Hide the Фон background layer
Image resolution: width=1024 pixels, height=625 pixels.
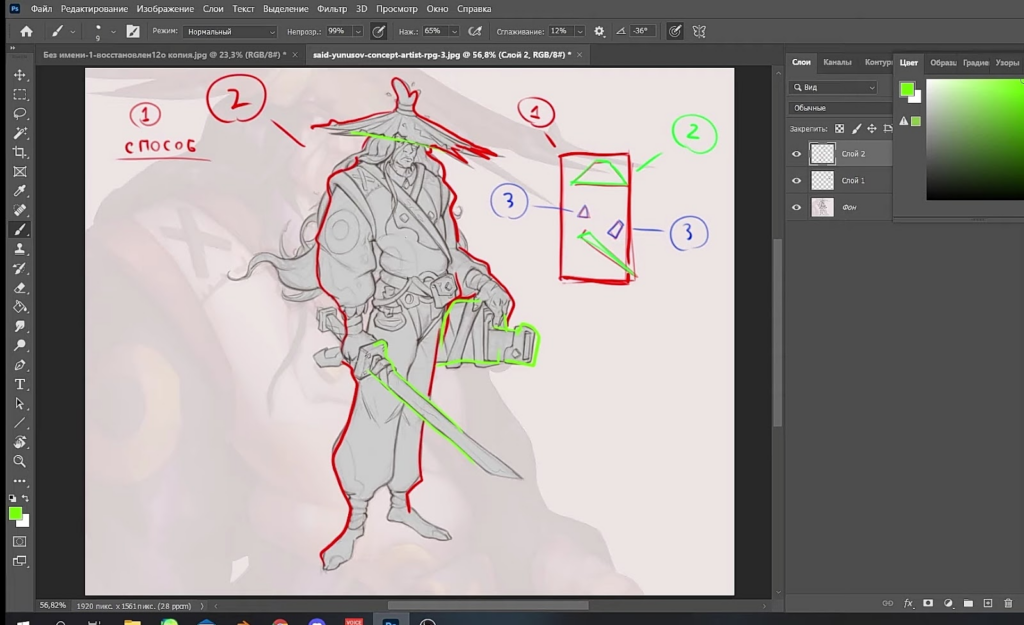[x=796, y=208]
